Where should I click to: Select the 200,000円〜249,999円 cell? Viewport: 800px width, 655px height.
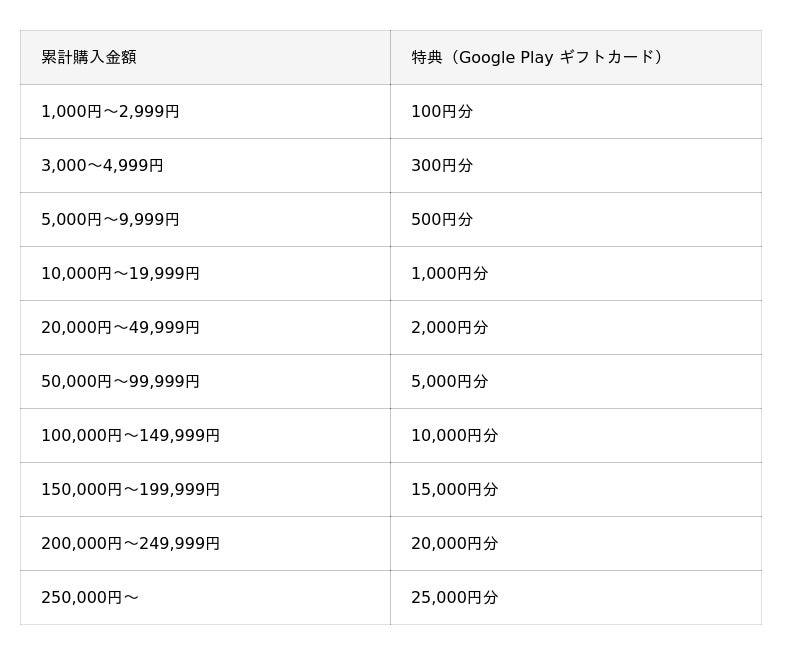coord(130,544)
